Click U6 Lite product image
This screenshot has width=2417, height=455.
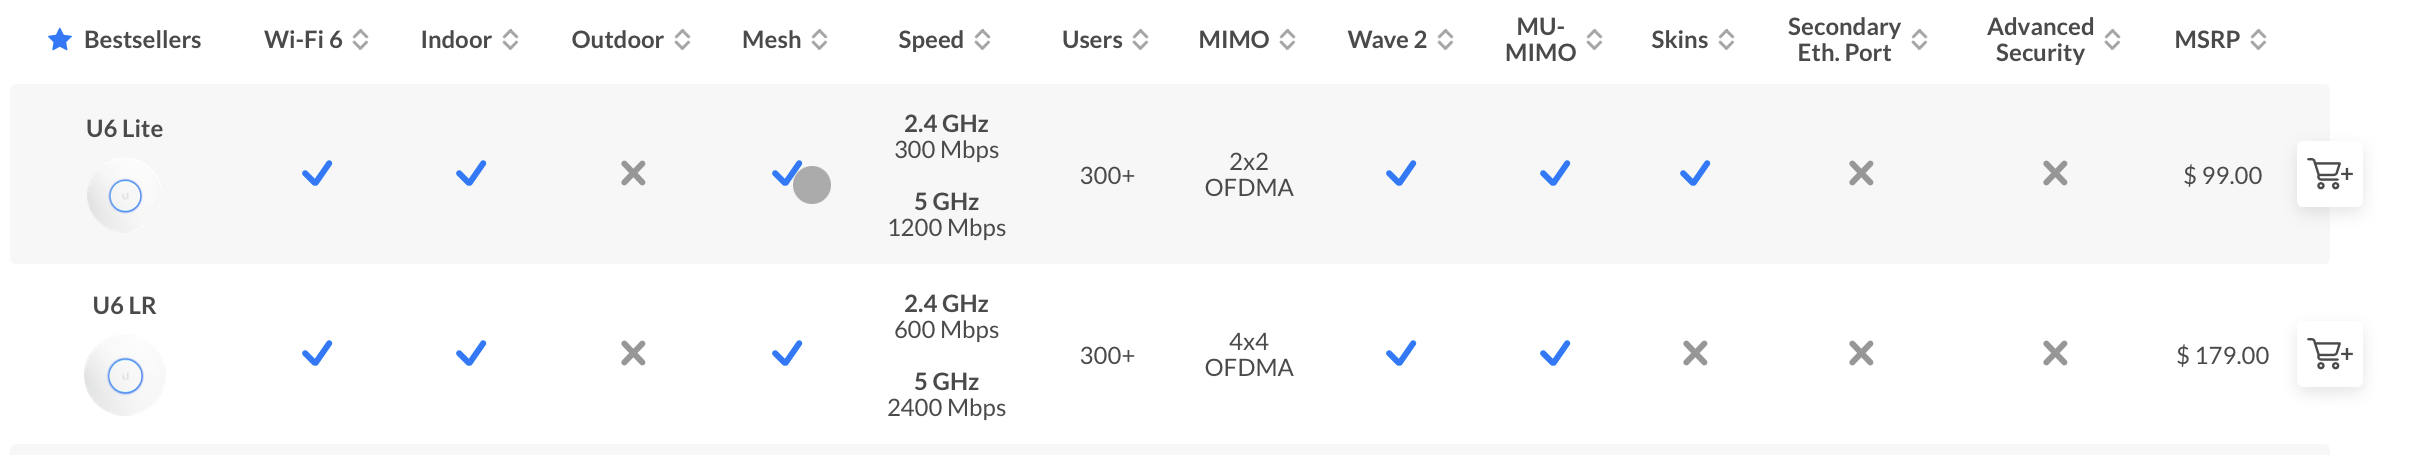(x=125, y=195)
